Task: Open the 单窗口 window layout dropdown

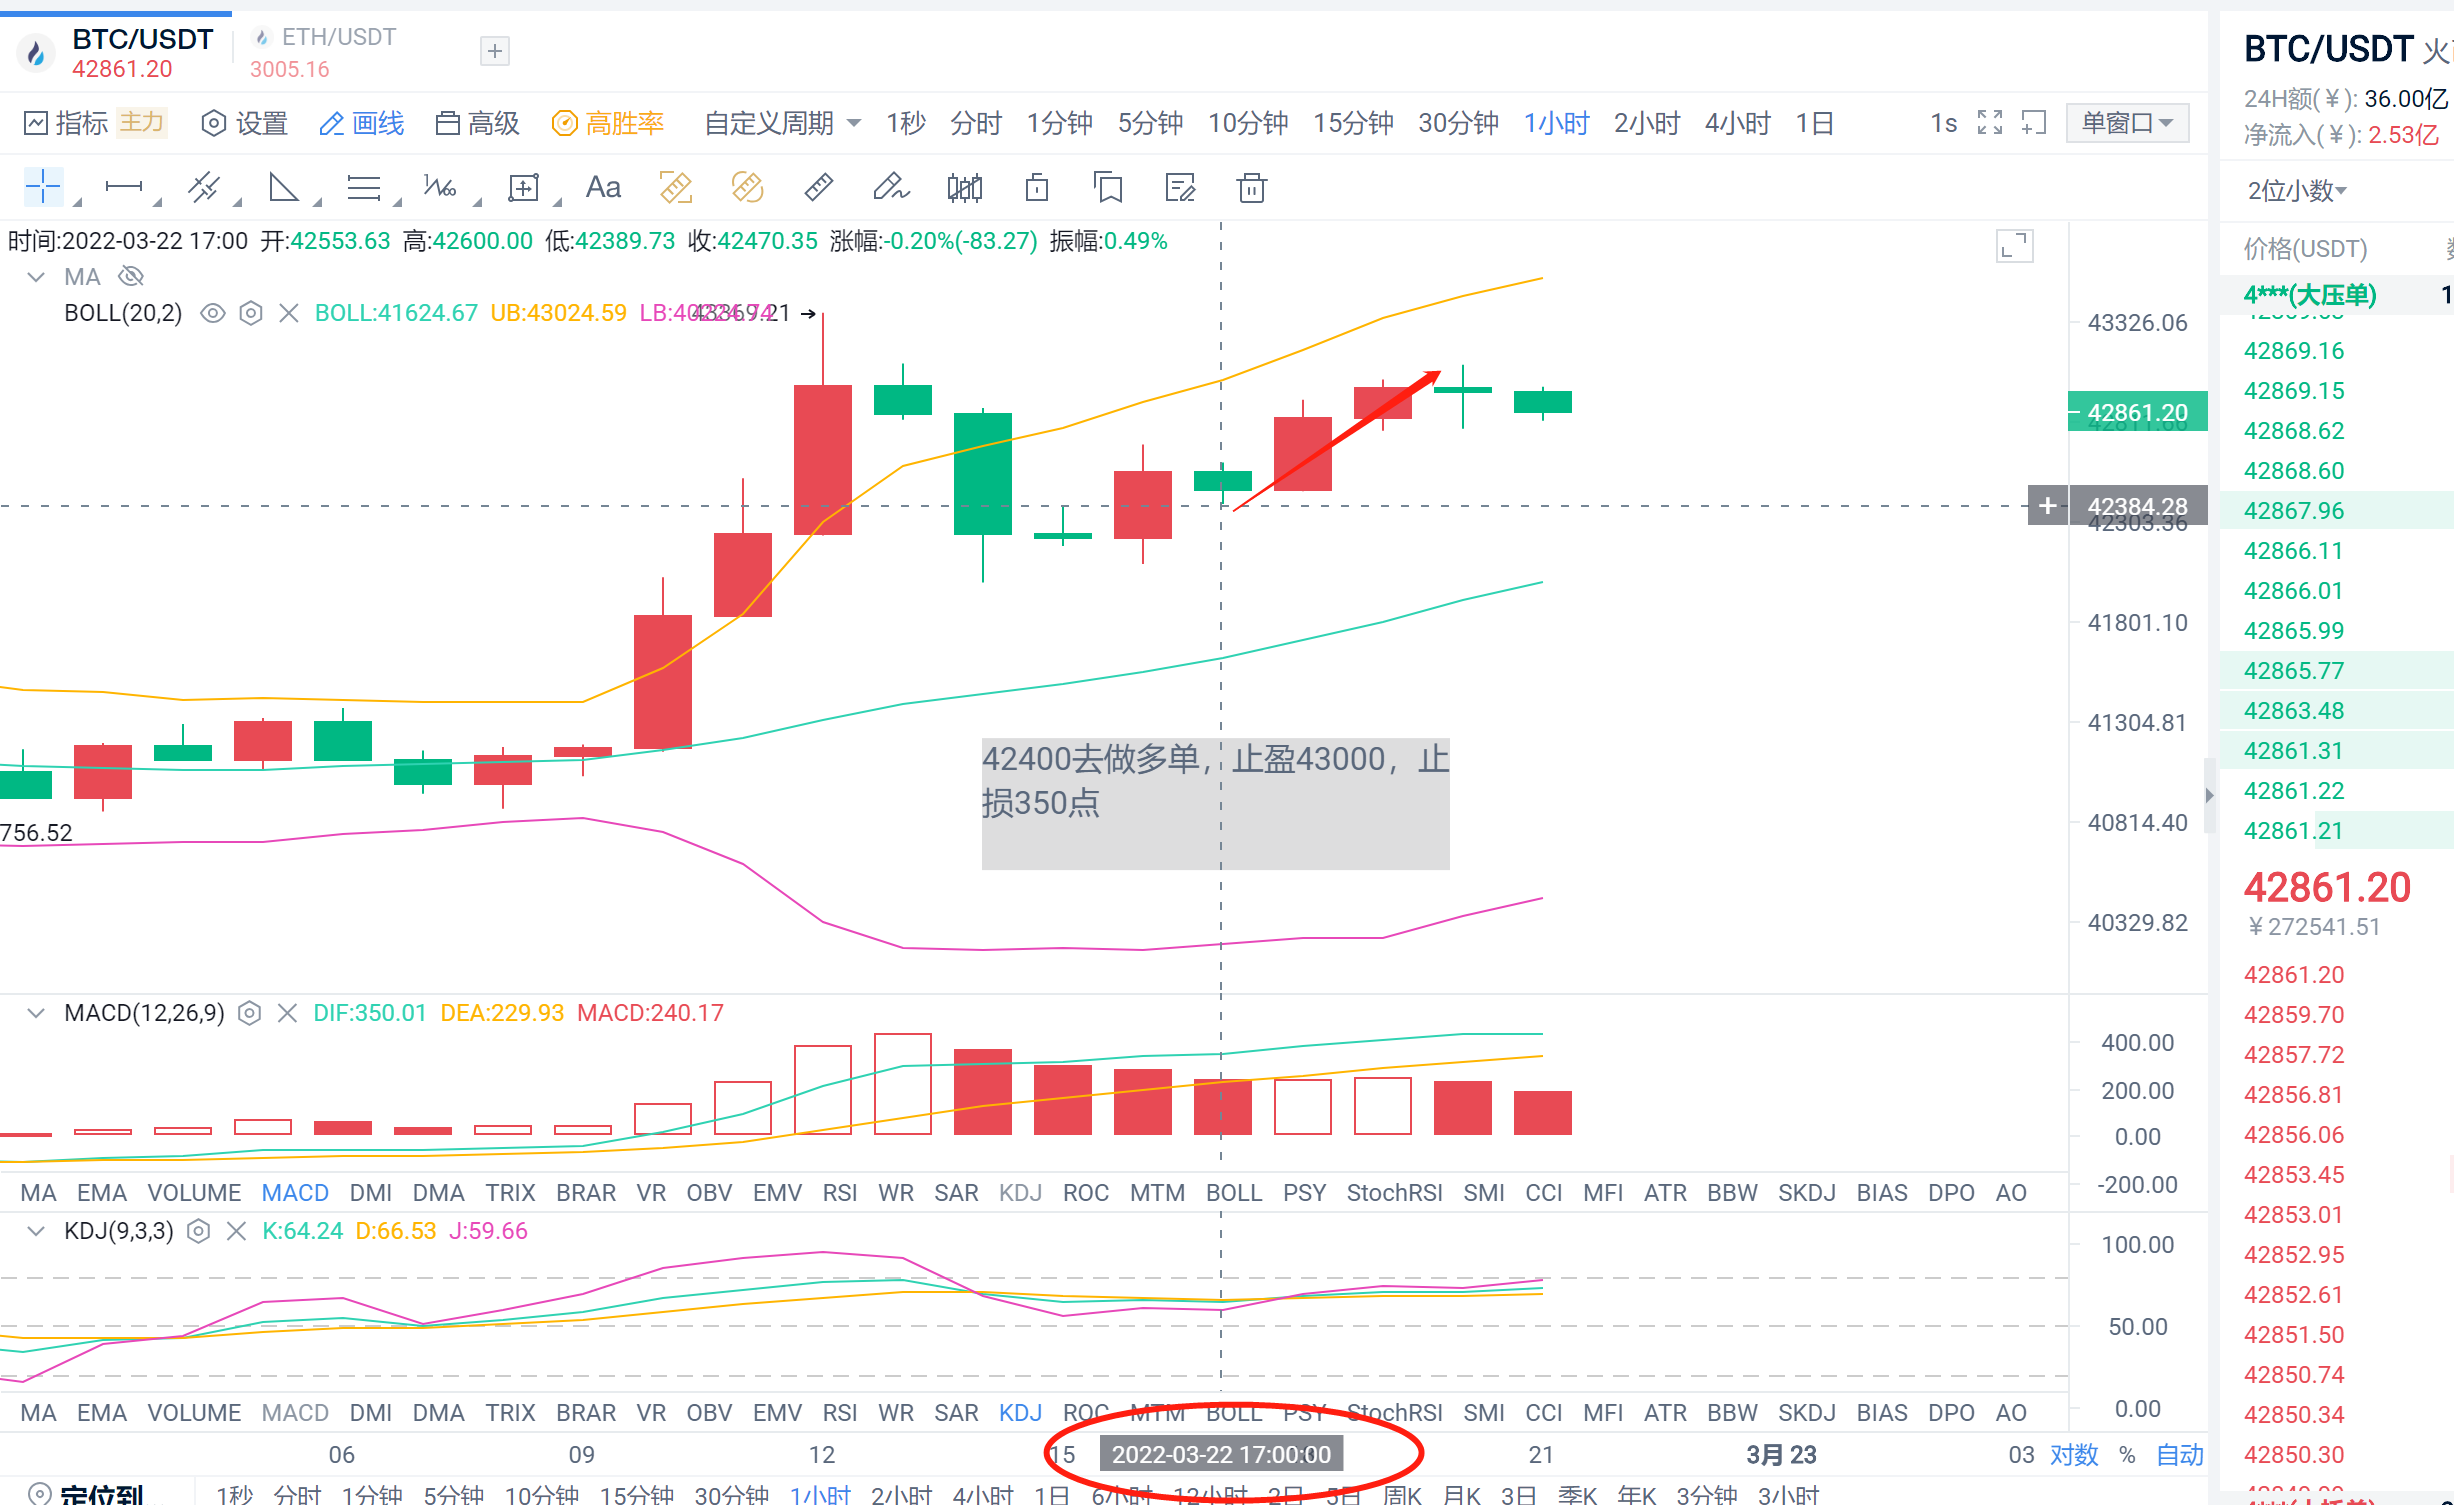Action: [2127, 123]
